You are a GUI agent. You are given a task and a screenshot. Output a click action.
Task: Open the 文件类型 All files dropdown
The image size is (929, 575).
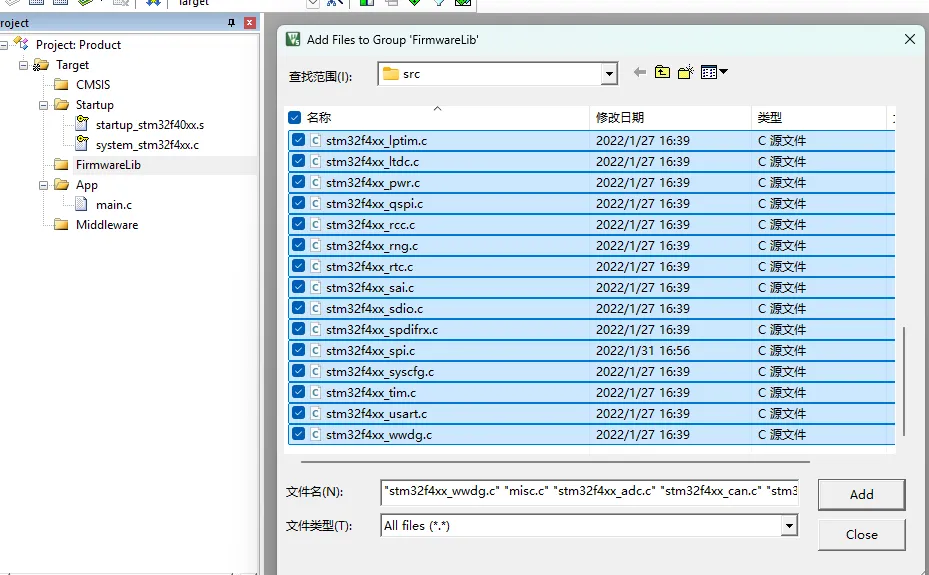[789, 525]
